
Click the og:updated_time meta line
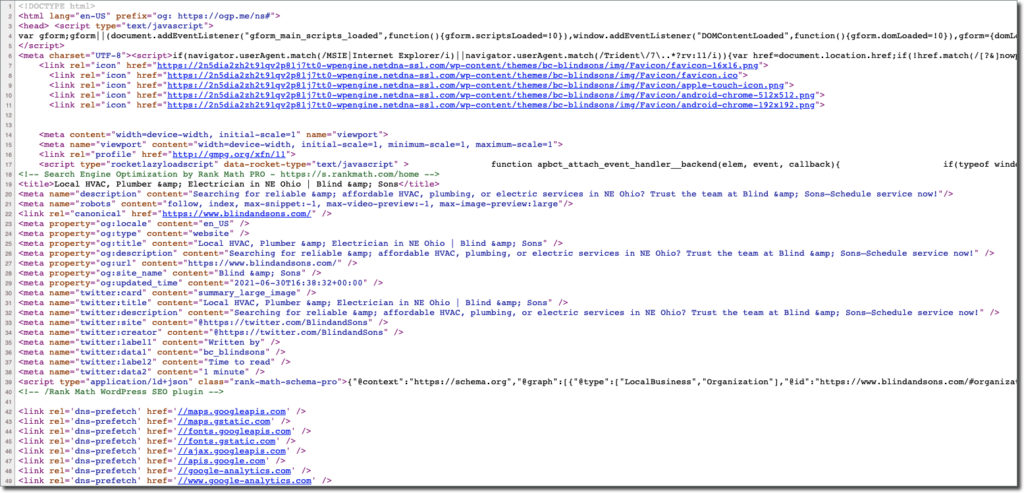200,283
